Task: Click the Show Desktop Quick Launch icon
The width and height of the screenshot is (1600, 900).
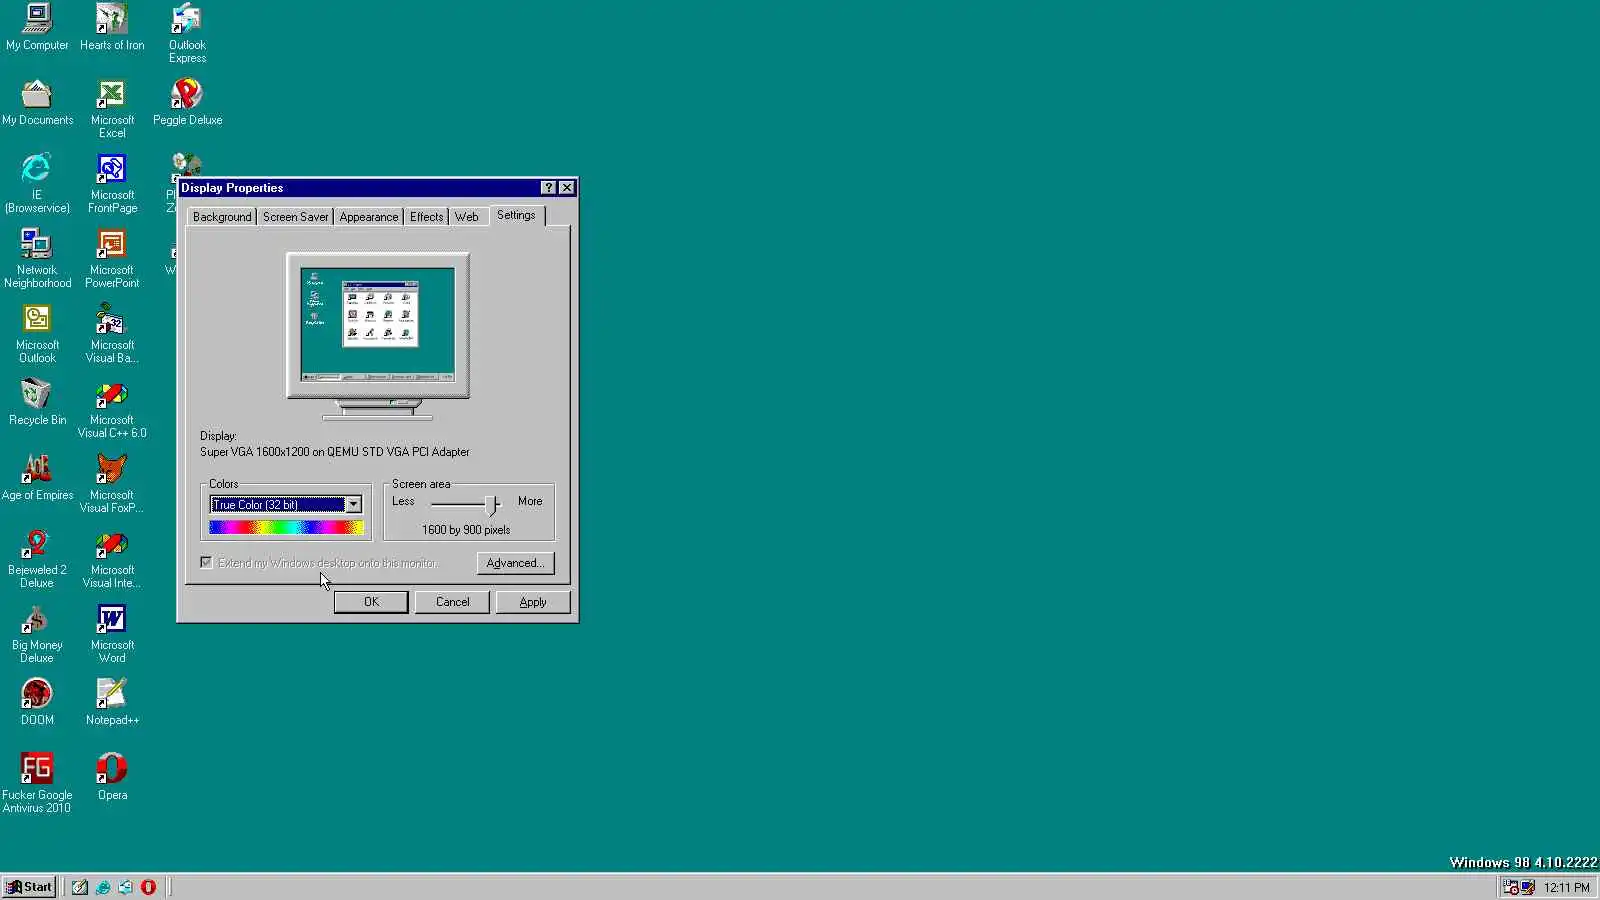Action: [x=80, y=887]
